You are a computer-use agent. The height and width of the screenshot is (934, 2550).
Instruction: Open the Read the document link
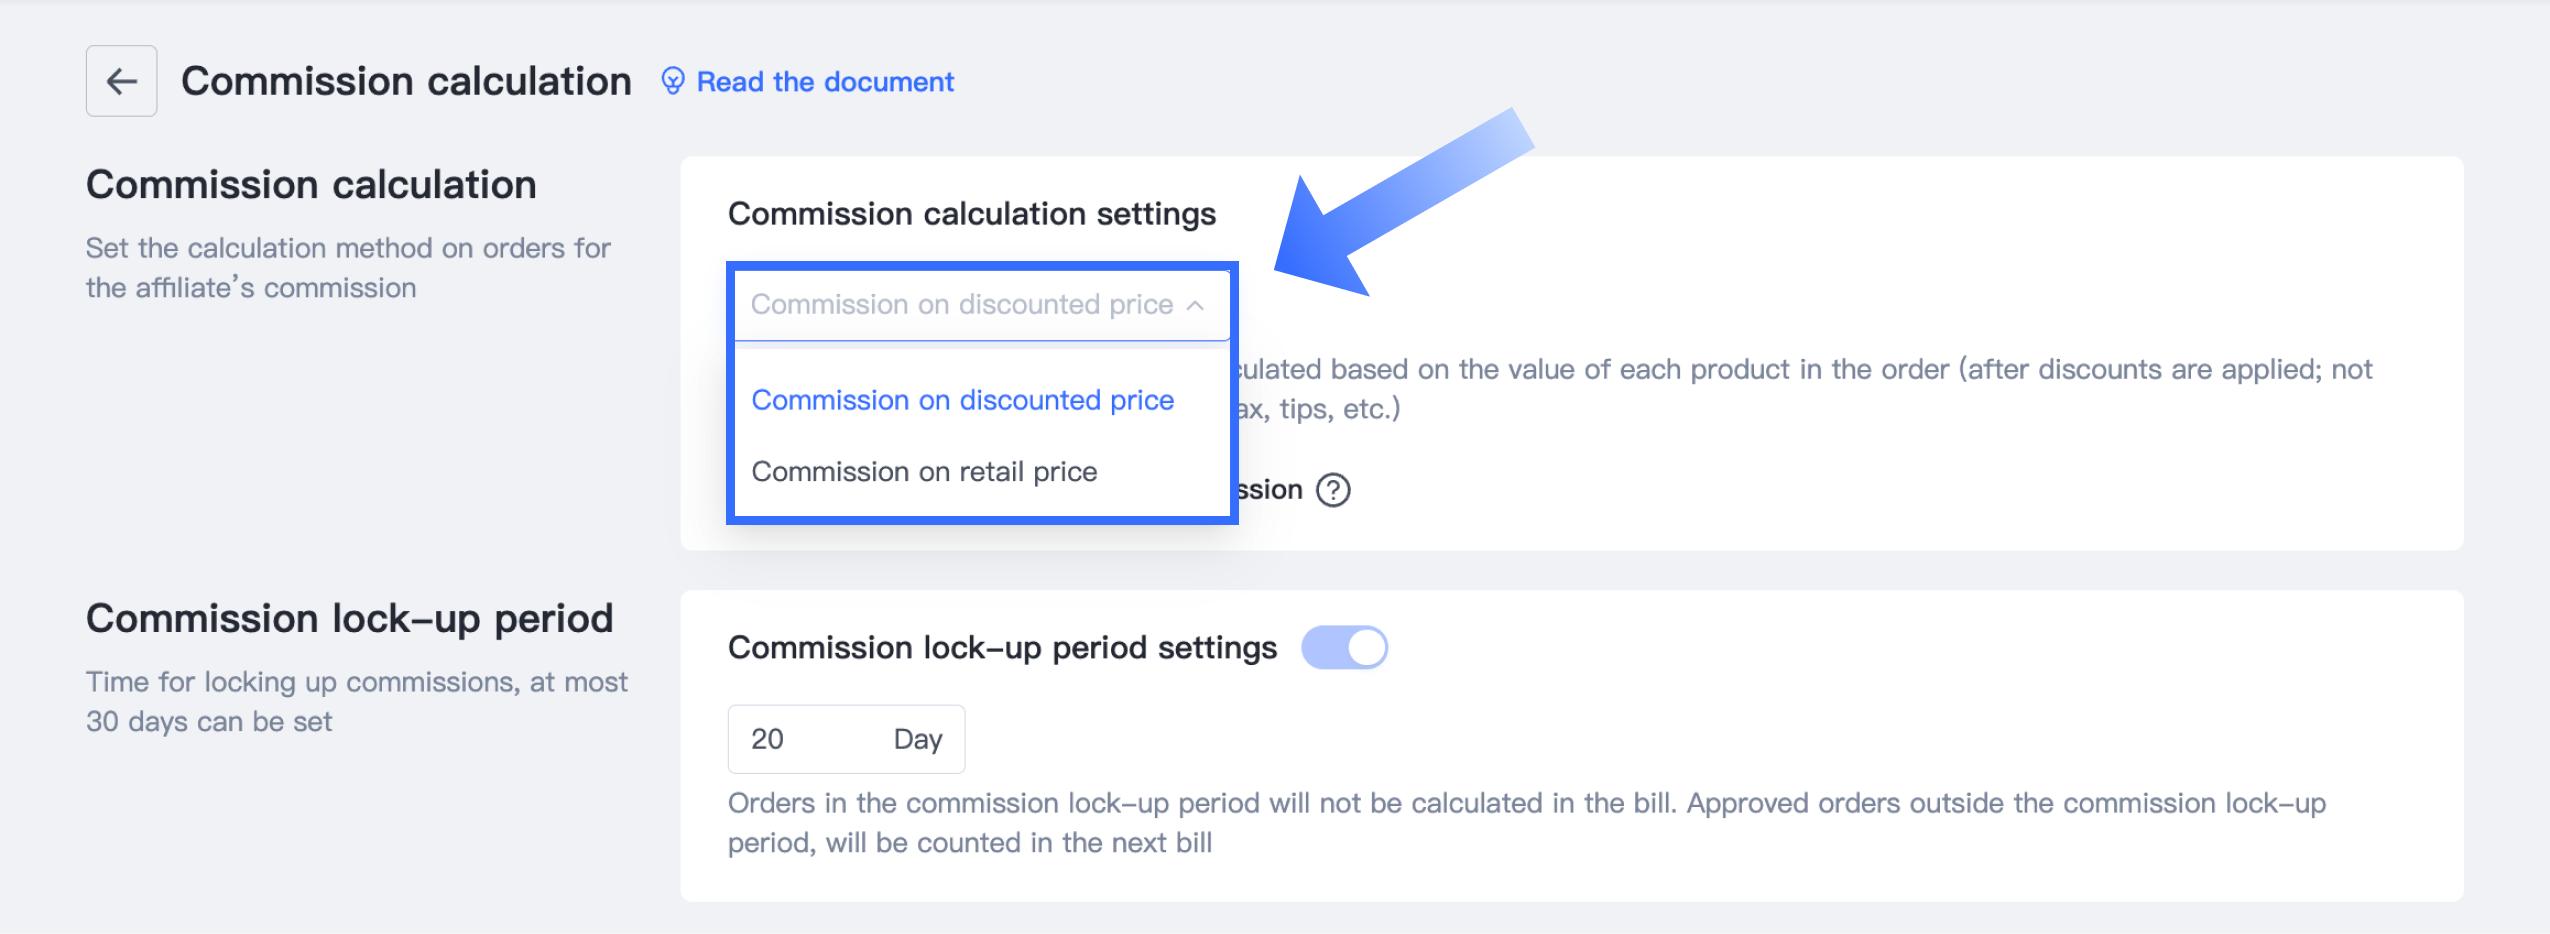tap(825, 82)
